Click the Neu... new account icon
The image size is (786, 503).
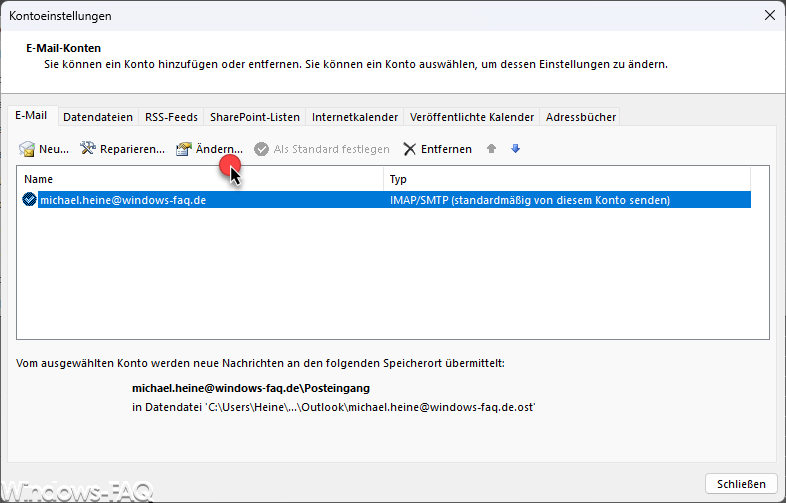pyautogui.click(x=27, y=149)
